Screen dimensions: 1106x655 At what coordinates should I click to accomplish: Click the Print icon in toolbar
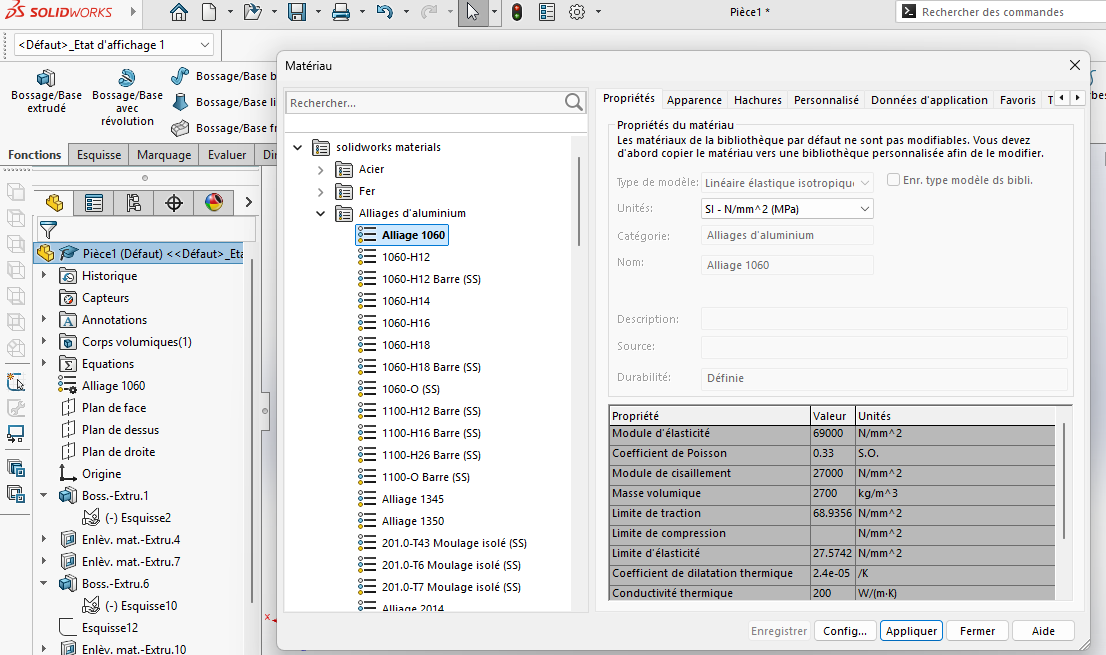tap(340, 12)
